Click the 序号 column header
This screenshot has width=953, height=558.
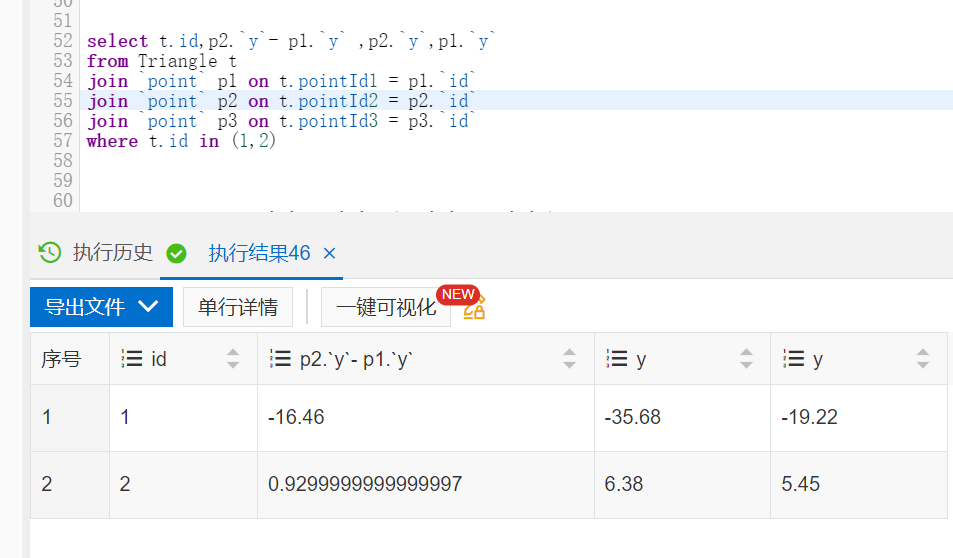[70, 359]
